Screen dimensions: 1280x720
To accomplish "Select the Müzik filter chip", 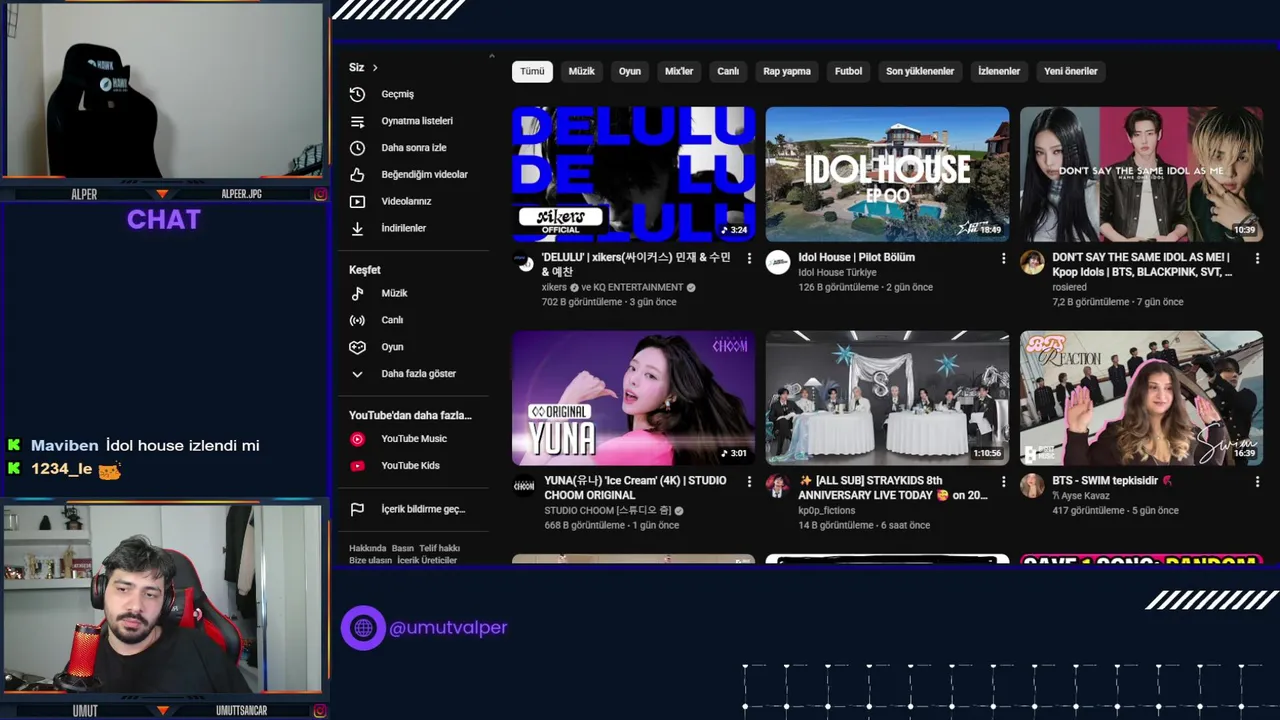I will tap(582, 72).
